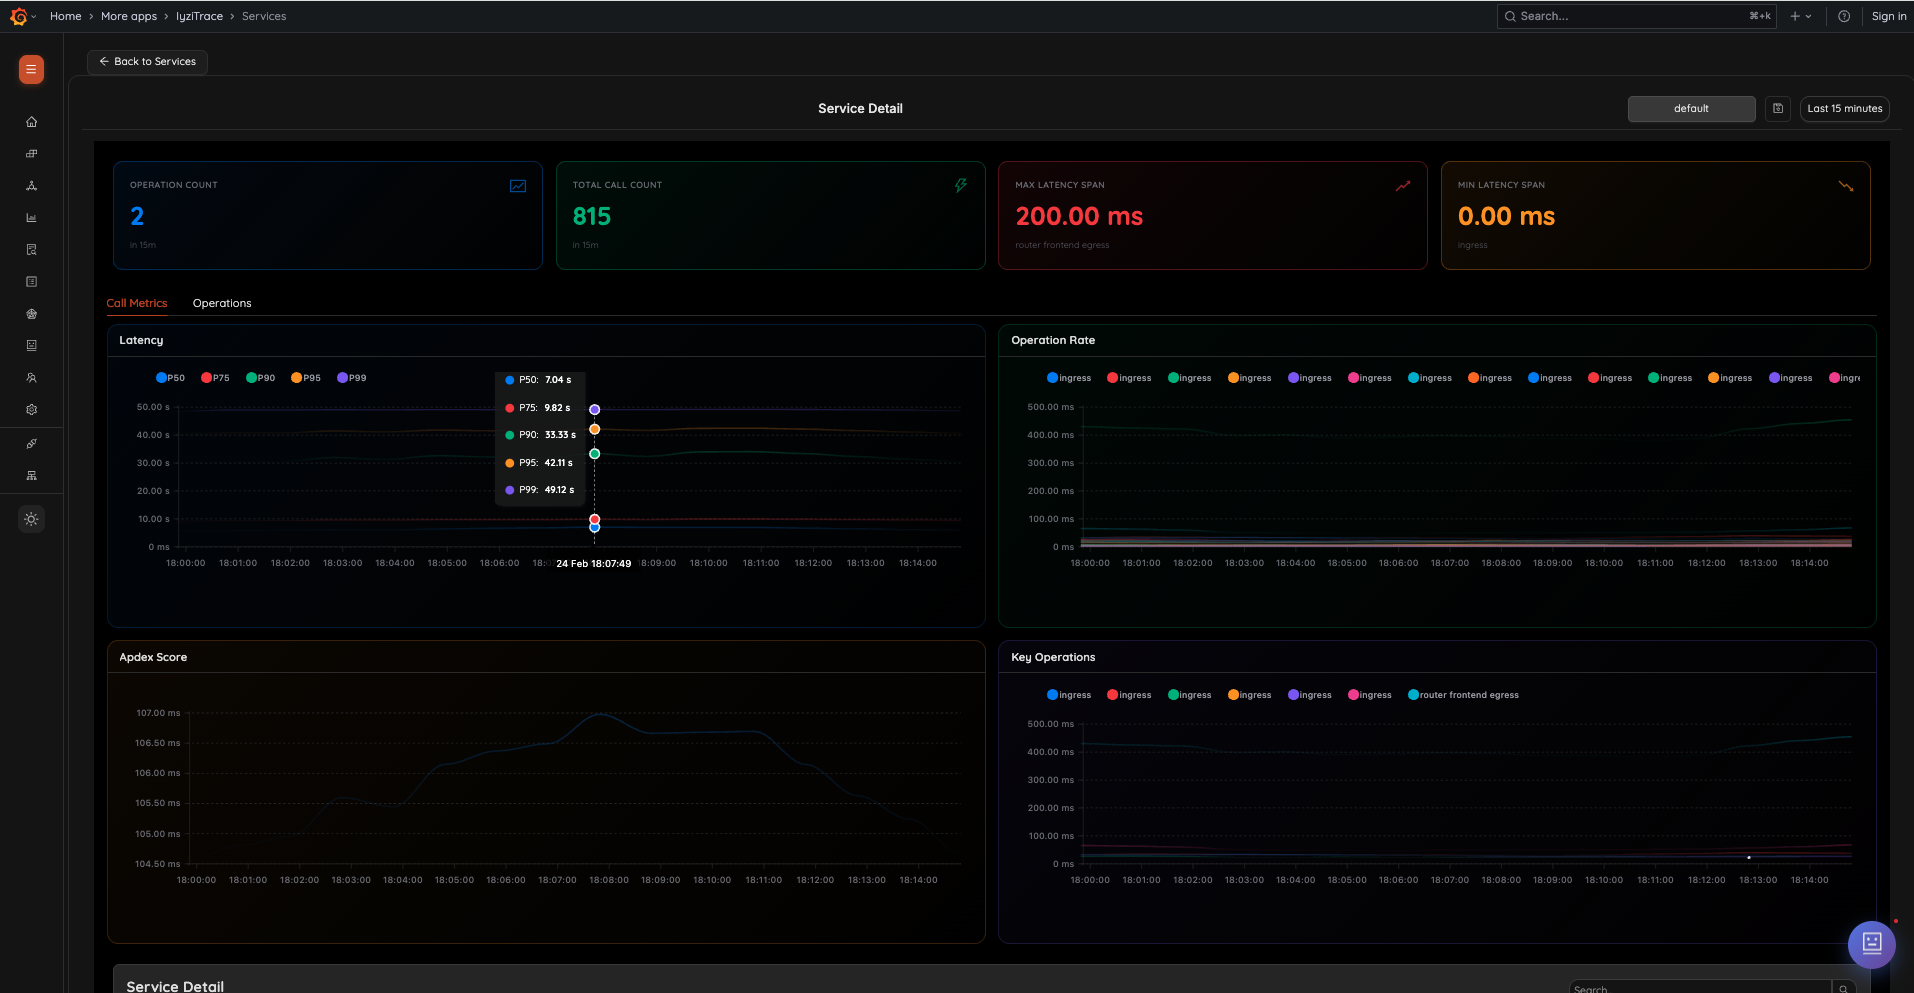Select the Call Metrics tab

137,303
